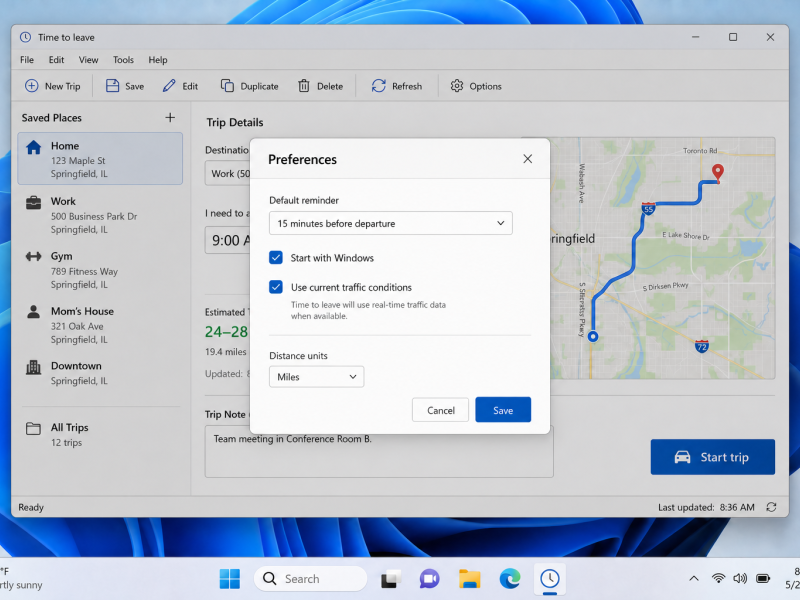Open Task View from taskbar
Viewport: 800px width, 600px height.
click(391, 579)
